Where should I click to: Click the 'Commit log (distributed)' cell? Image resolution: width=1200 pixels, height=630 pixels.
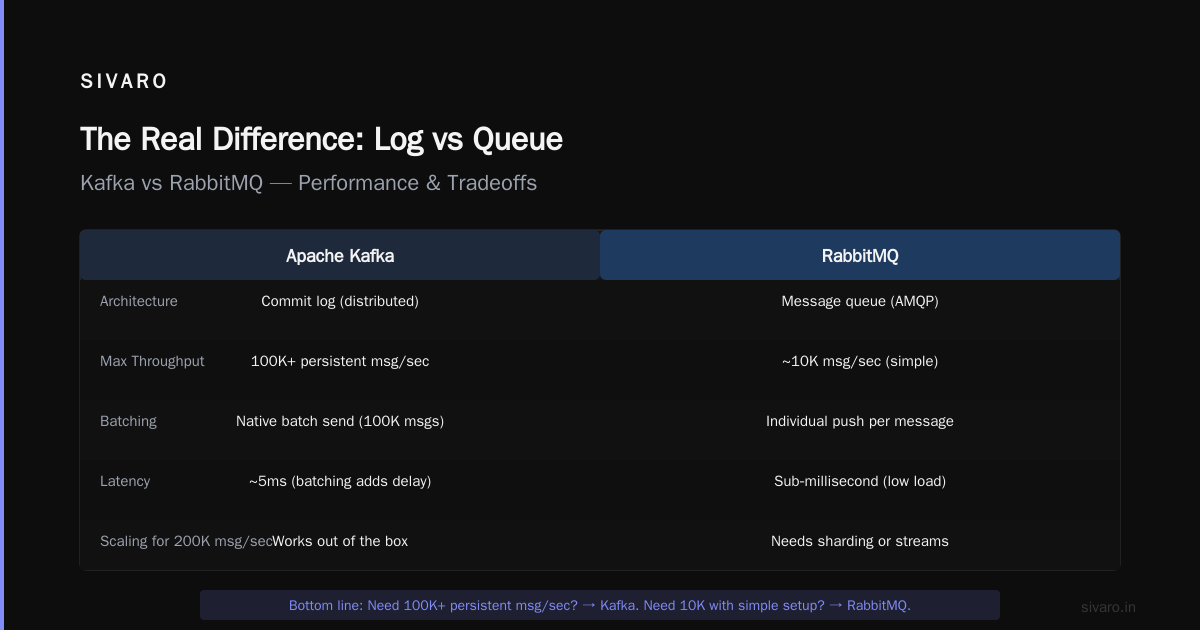tap(340, 301)
